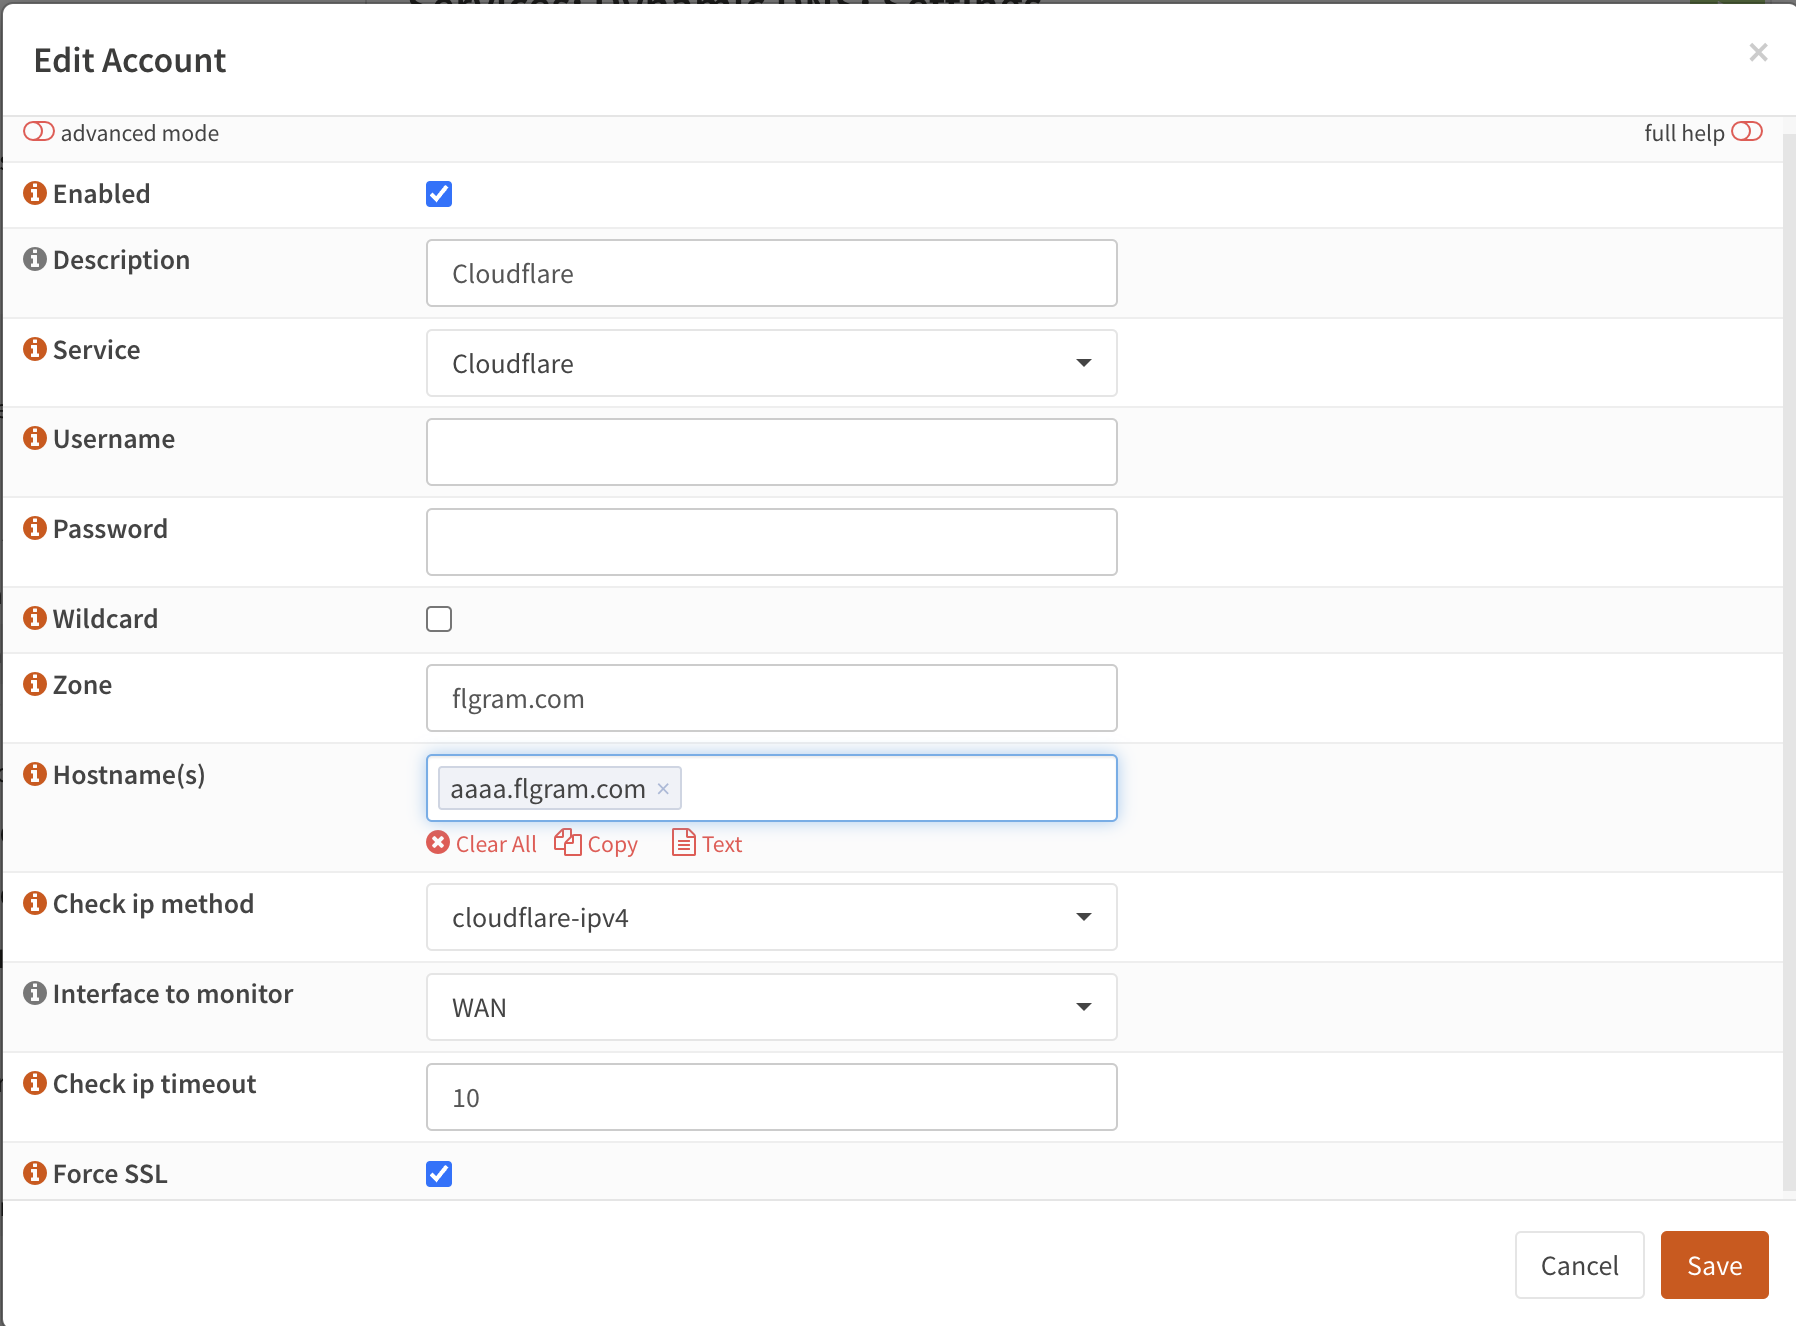This screenshot has height=1326, width=1796.
Task: Click the Check ip timeout field
Action: (x=772, y=1097)
